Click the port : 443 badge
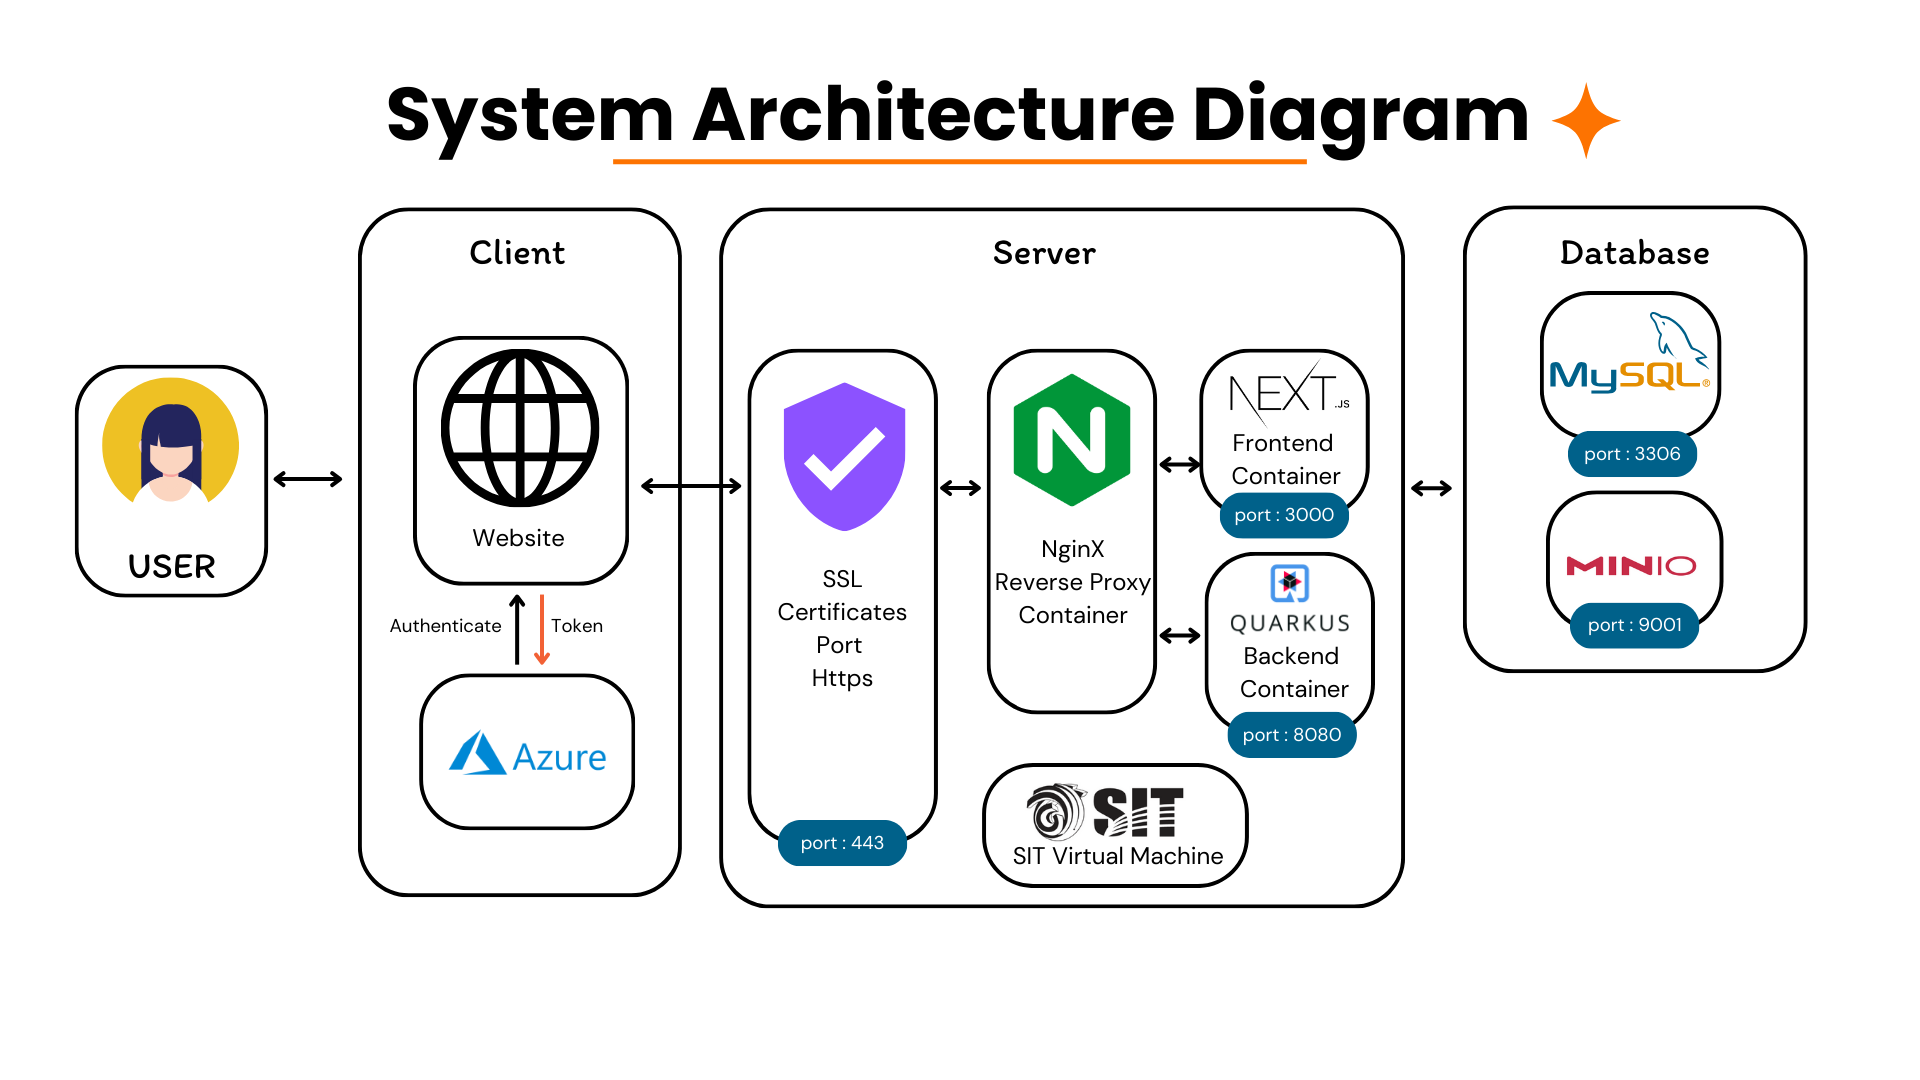 tap(842, 843)
